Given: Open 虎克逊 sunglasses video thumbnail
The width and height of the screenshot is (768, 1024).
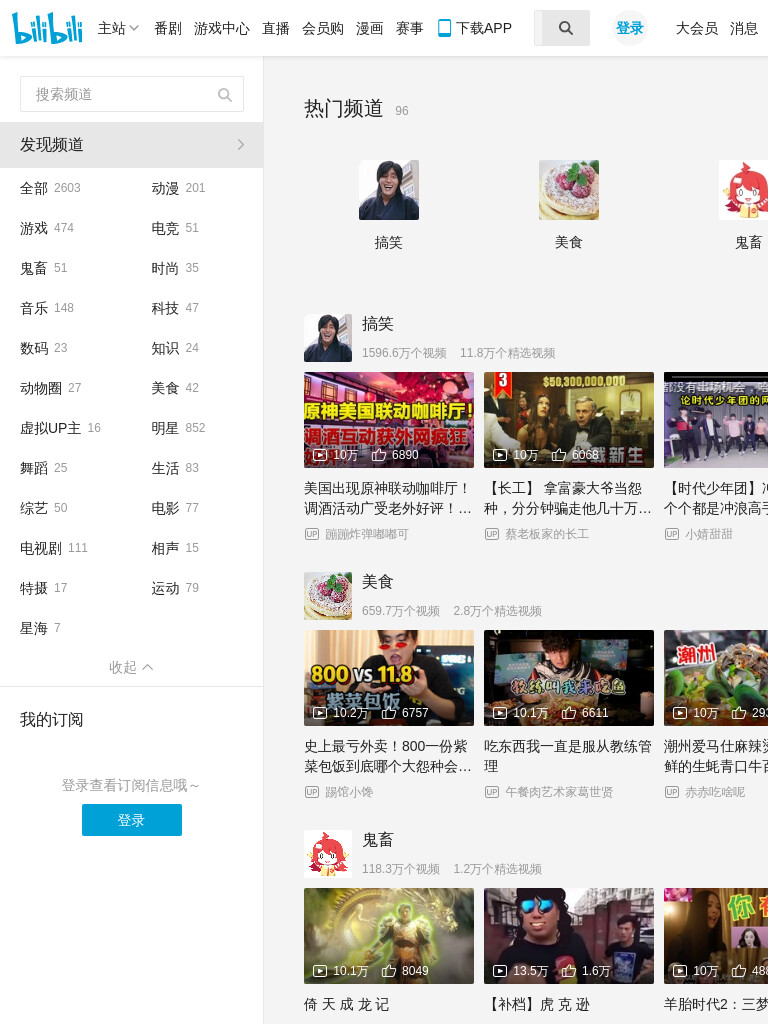Looking at the screenshot, I should (x=568, y=936).
